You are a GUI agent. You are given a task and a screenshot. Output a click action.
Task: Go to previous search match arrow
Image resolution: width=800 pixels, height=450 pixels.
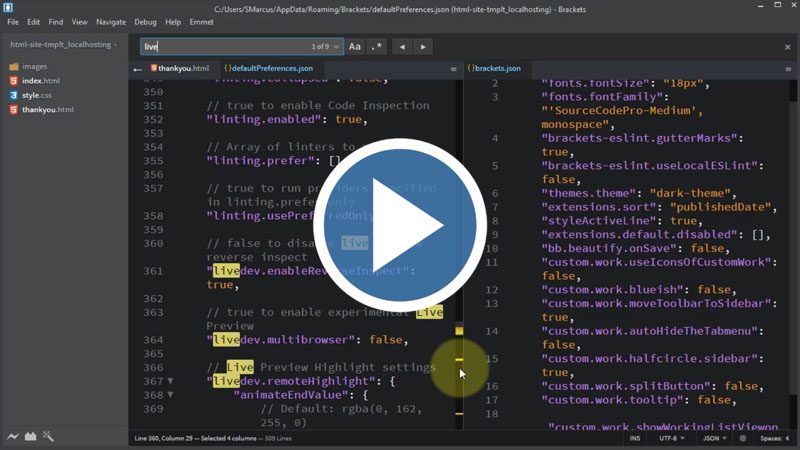click(x=402, y=47)
